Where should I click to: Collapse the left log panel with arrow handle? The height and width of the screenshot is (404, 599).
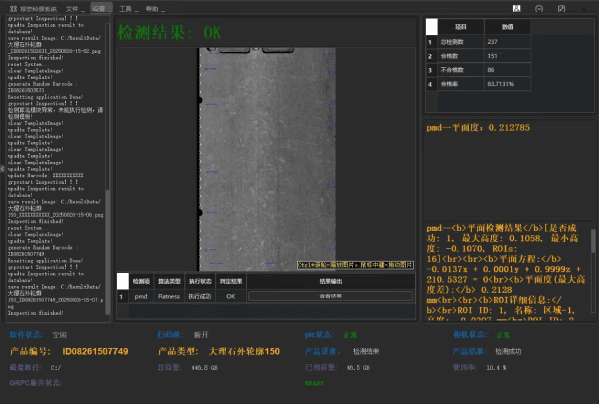(x=2, y=168)
